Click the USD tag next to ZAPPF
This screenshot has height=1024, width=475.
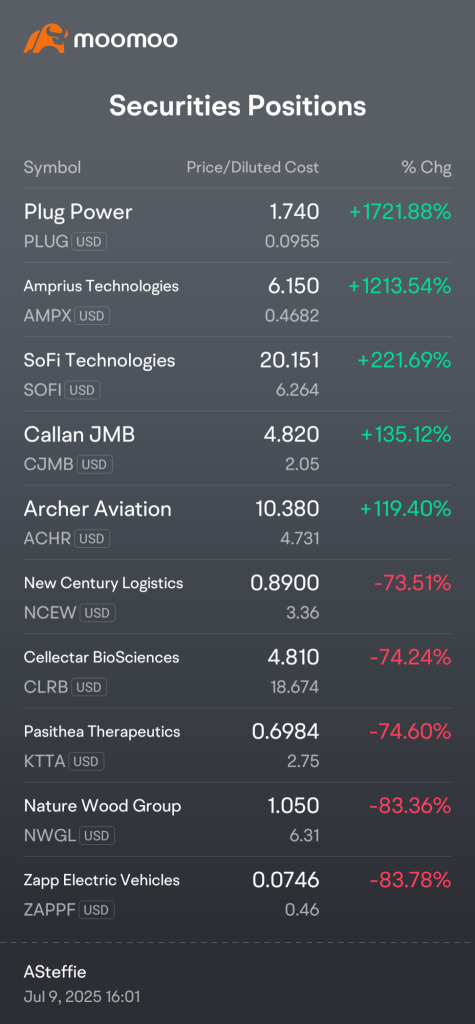pos(96,910)
